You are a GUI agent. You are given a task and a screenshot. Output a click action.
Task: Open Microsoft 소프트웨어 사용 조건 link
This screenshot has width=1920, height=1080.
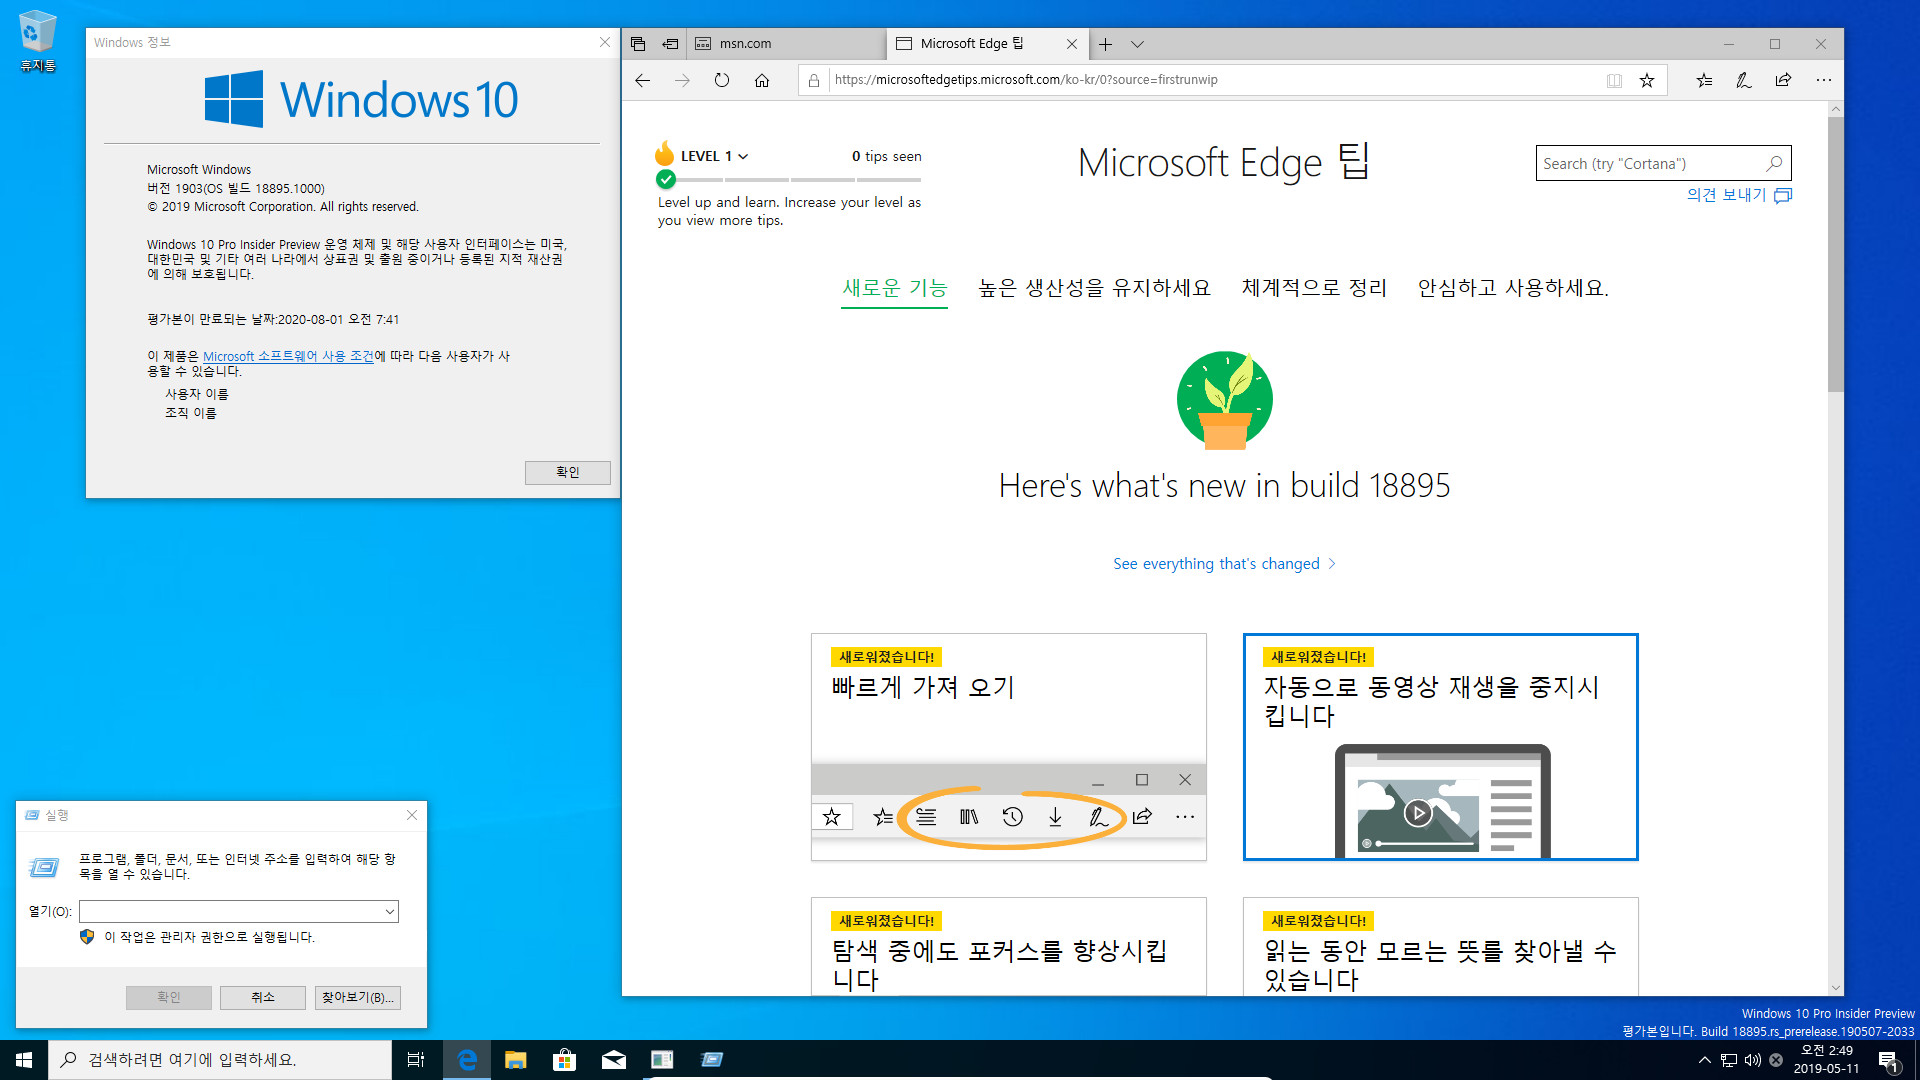click(288, 356)
